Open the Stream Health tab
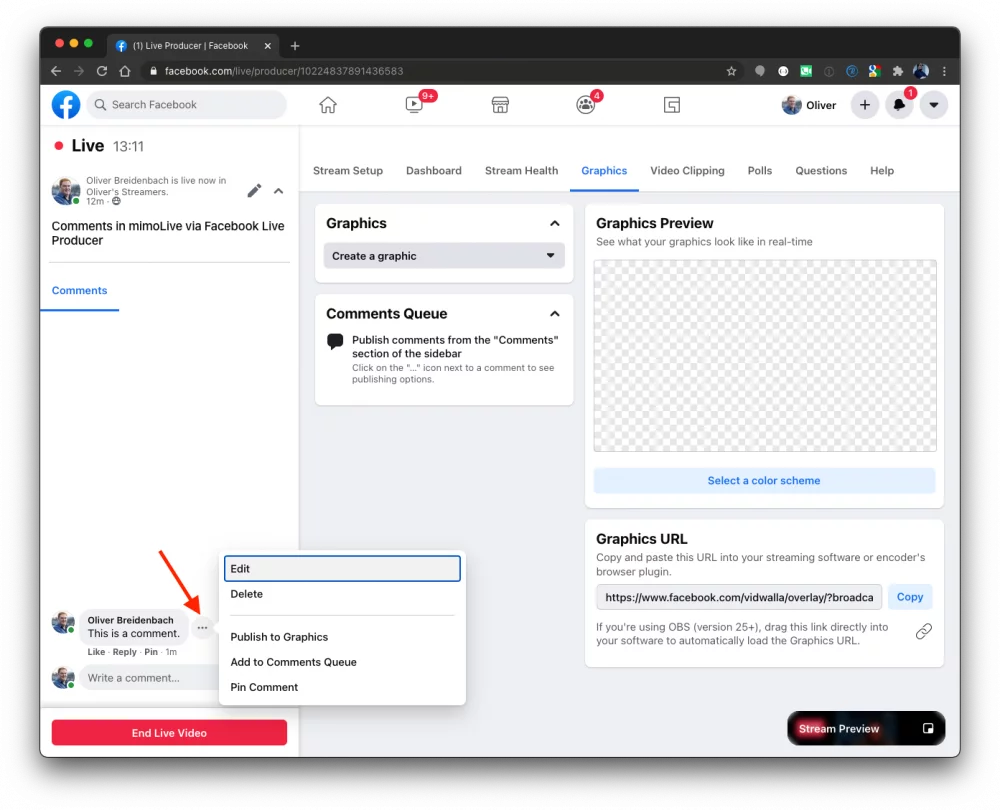Viewport: 1000px width, 810px height. [521, 170]
